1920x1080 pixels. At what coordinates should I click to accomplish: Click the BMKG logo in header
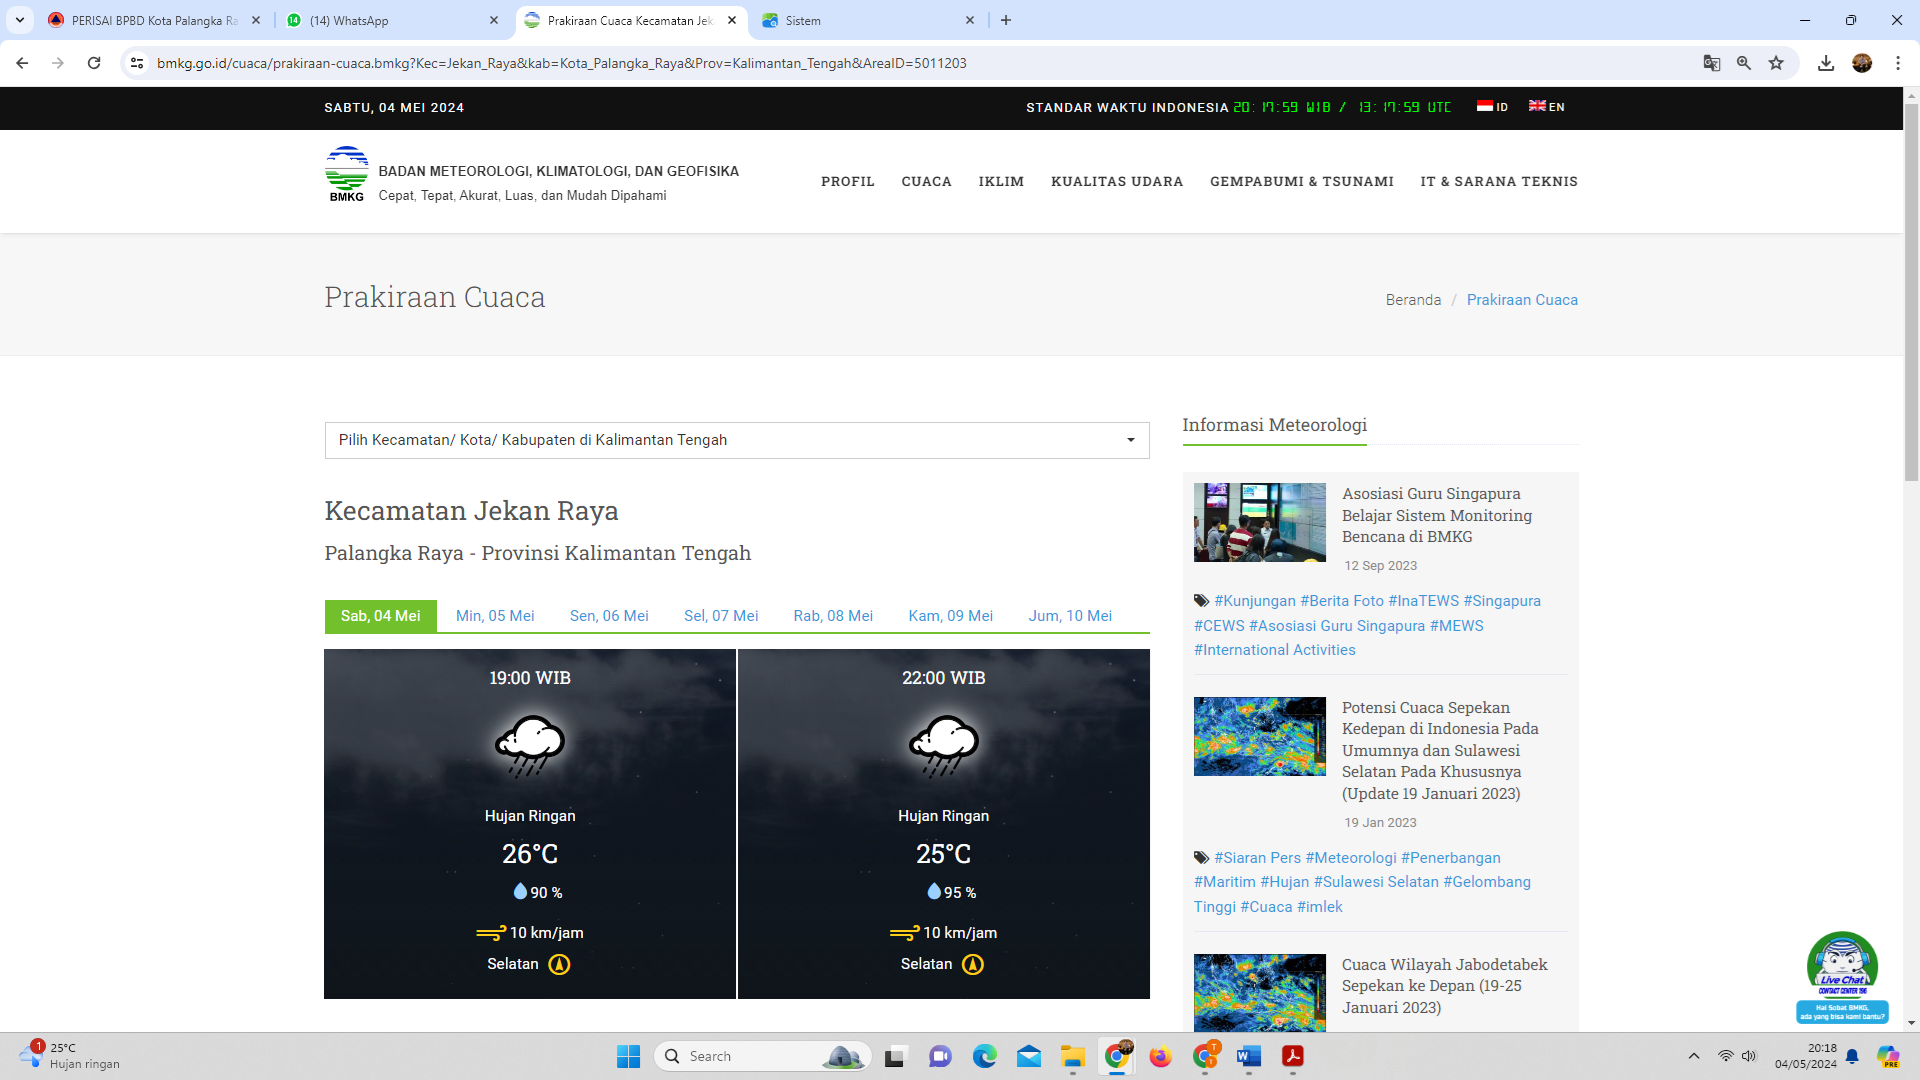(346, 174)
